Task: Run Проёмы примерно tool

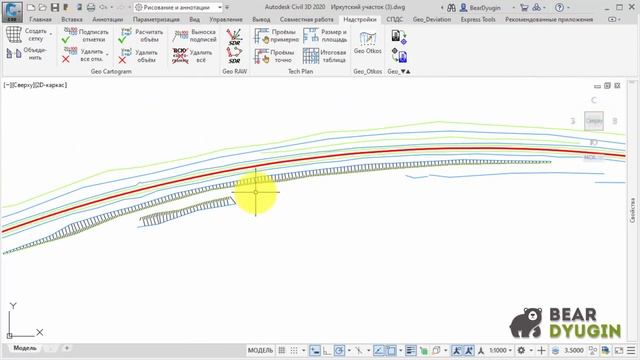Action: [276, 36]
